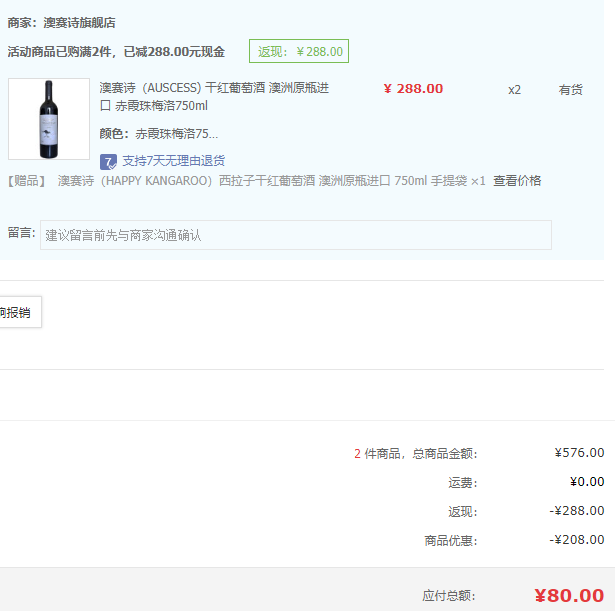
Task: Click the 应付总额 ¥80.00 total
Action: (x=569, y=596)
